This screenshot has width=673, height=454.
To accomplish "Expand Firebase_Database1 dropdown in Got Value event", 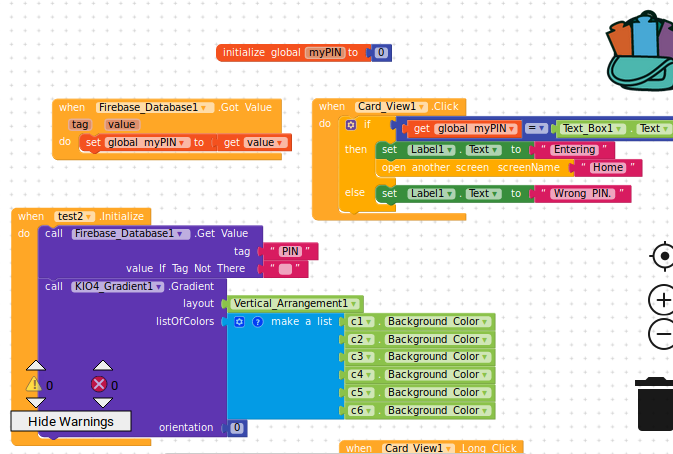I will [206, 107].
